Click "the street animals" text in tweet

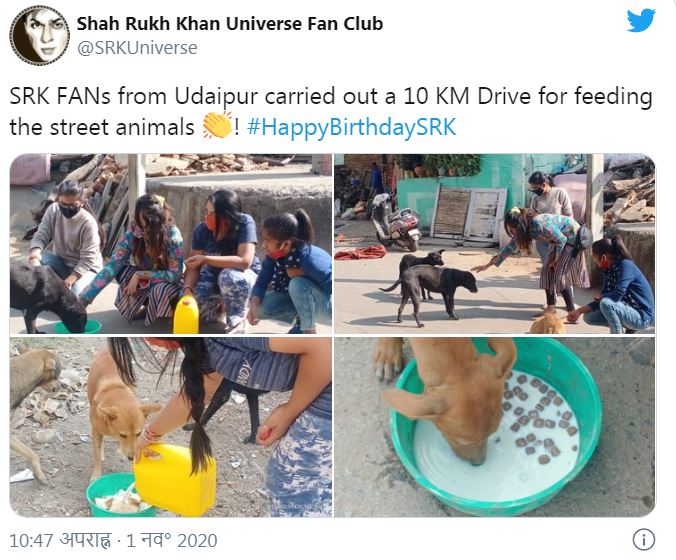coord(102,128)
